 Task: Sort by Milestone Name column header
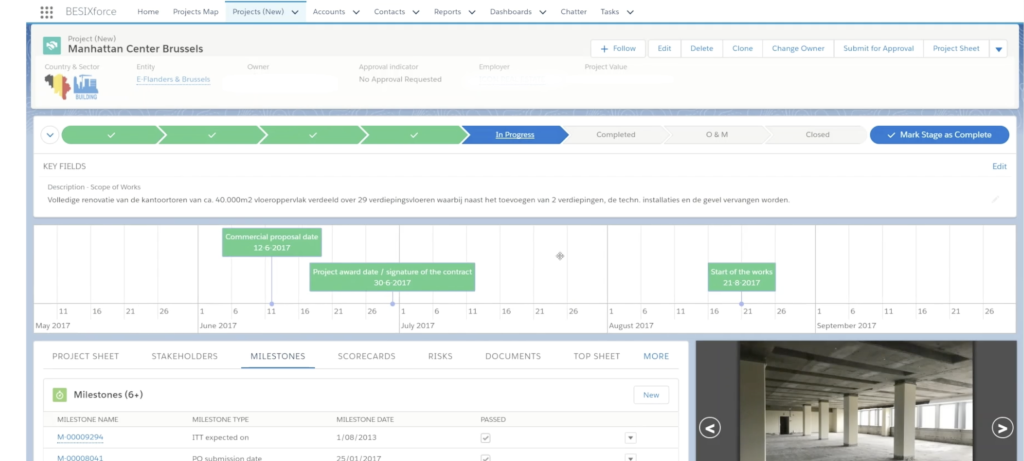coord(88,419)
